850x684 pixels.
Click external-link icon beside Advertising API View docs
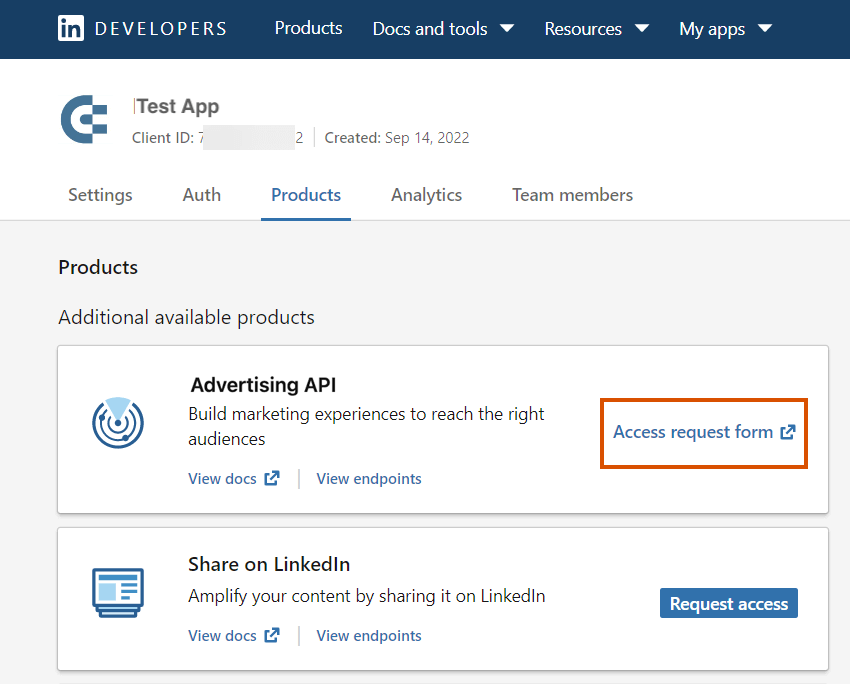272,479
